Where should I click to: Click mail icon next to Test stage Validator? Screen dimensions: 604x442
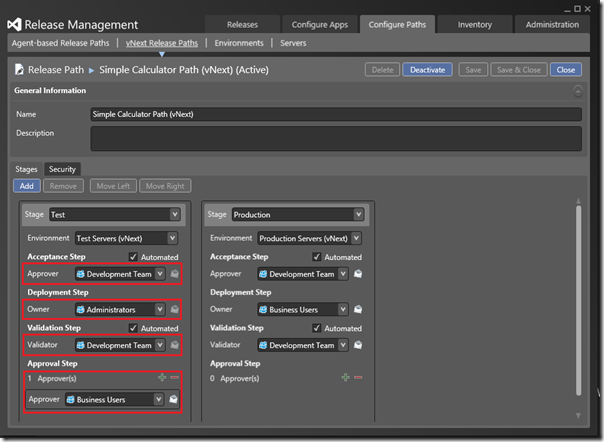pos(174,345)
